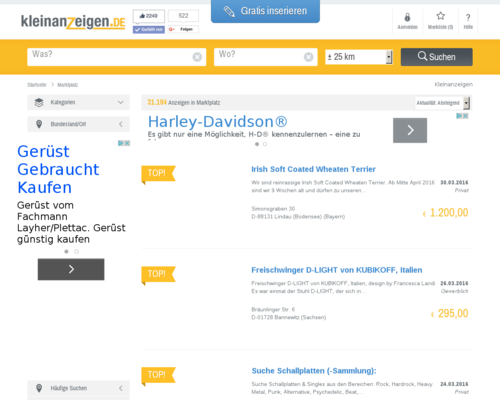Click TOP! badge of Wheaten Terrier listing
This screenshot has height=400, width=500.
click(158, 174)
